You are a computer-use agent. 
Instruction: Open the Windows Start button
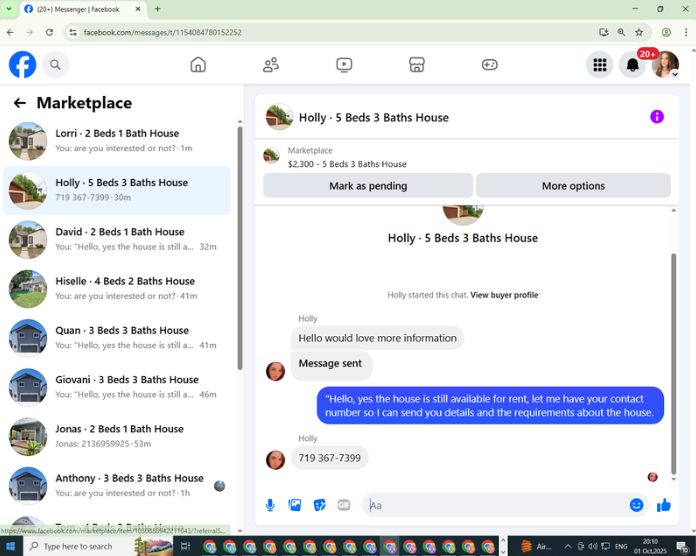click(11, 546)
